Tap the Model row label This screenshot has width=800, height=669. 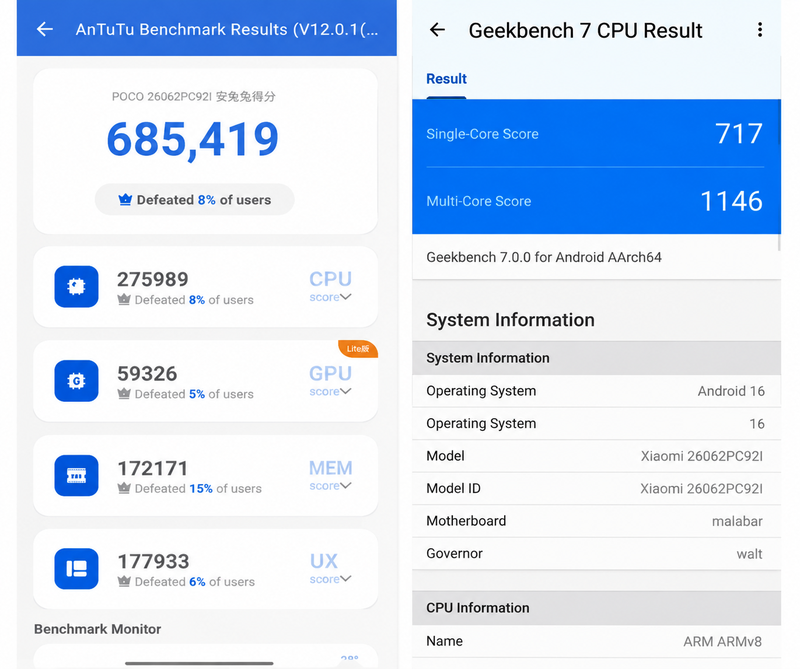point(445,456)
